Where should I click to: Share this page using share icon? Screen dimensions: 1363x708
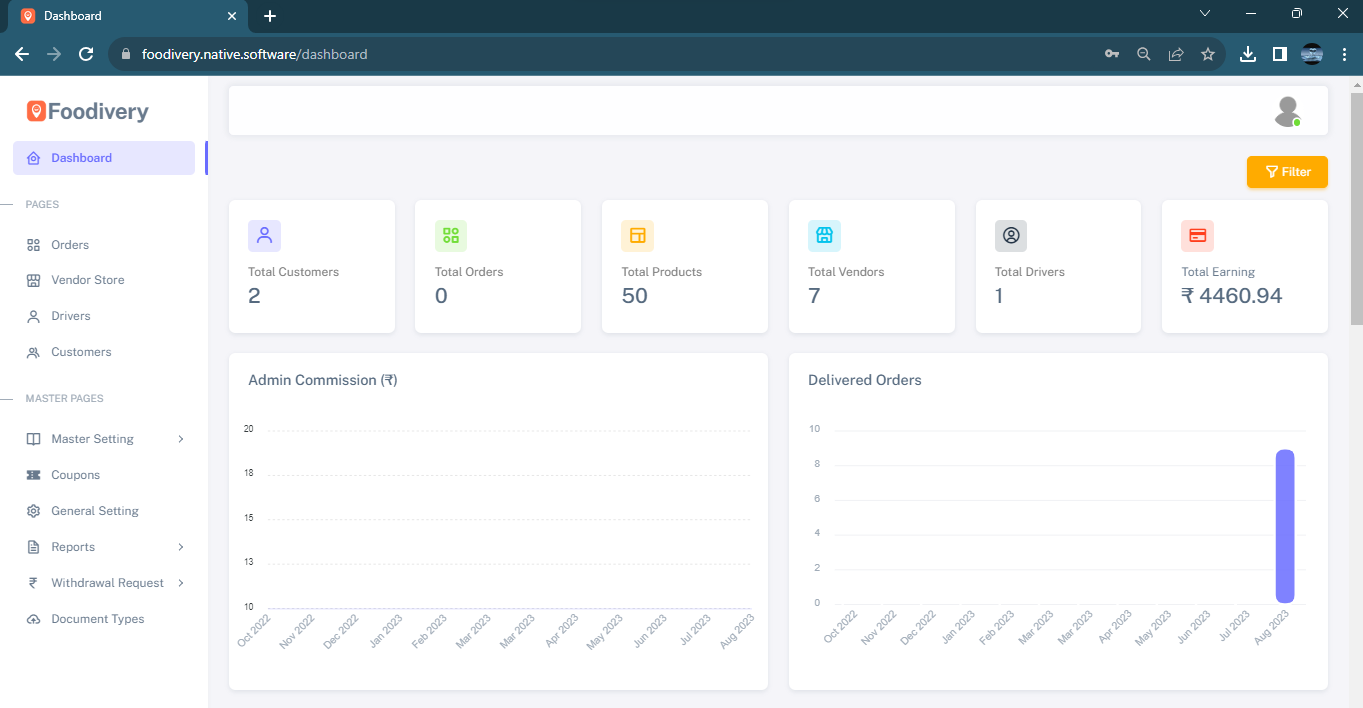click(1176, 54)
